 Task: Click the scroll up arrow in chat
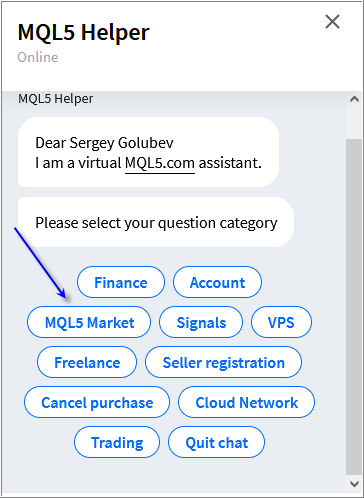[354, 99]
